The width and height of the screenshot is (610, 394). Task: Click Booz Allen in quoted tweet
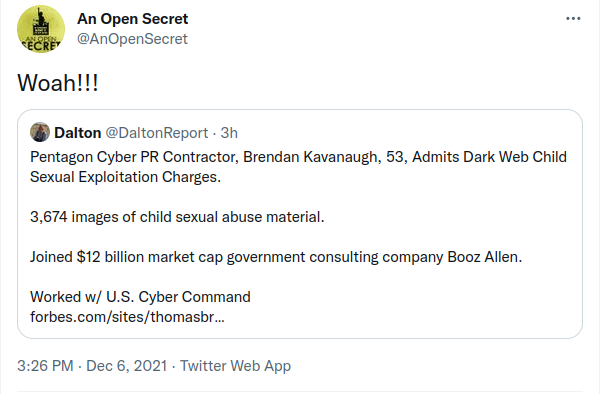(484, 257)
